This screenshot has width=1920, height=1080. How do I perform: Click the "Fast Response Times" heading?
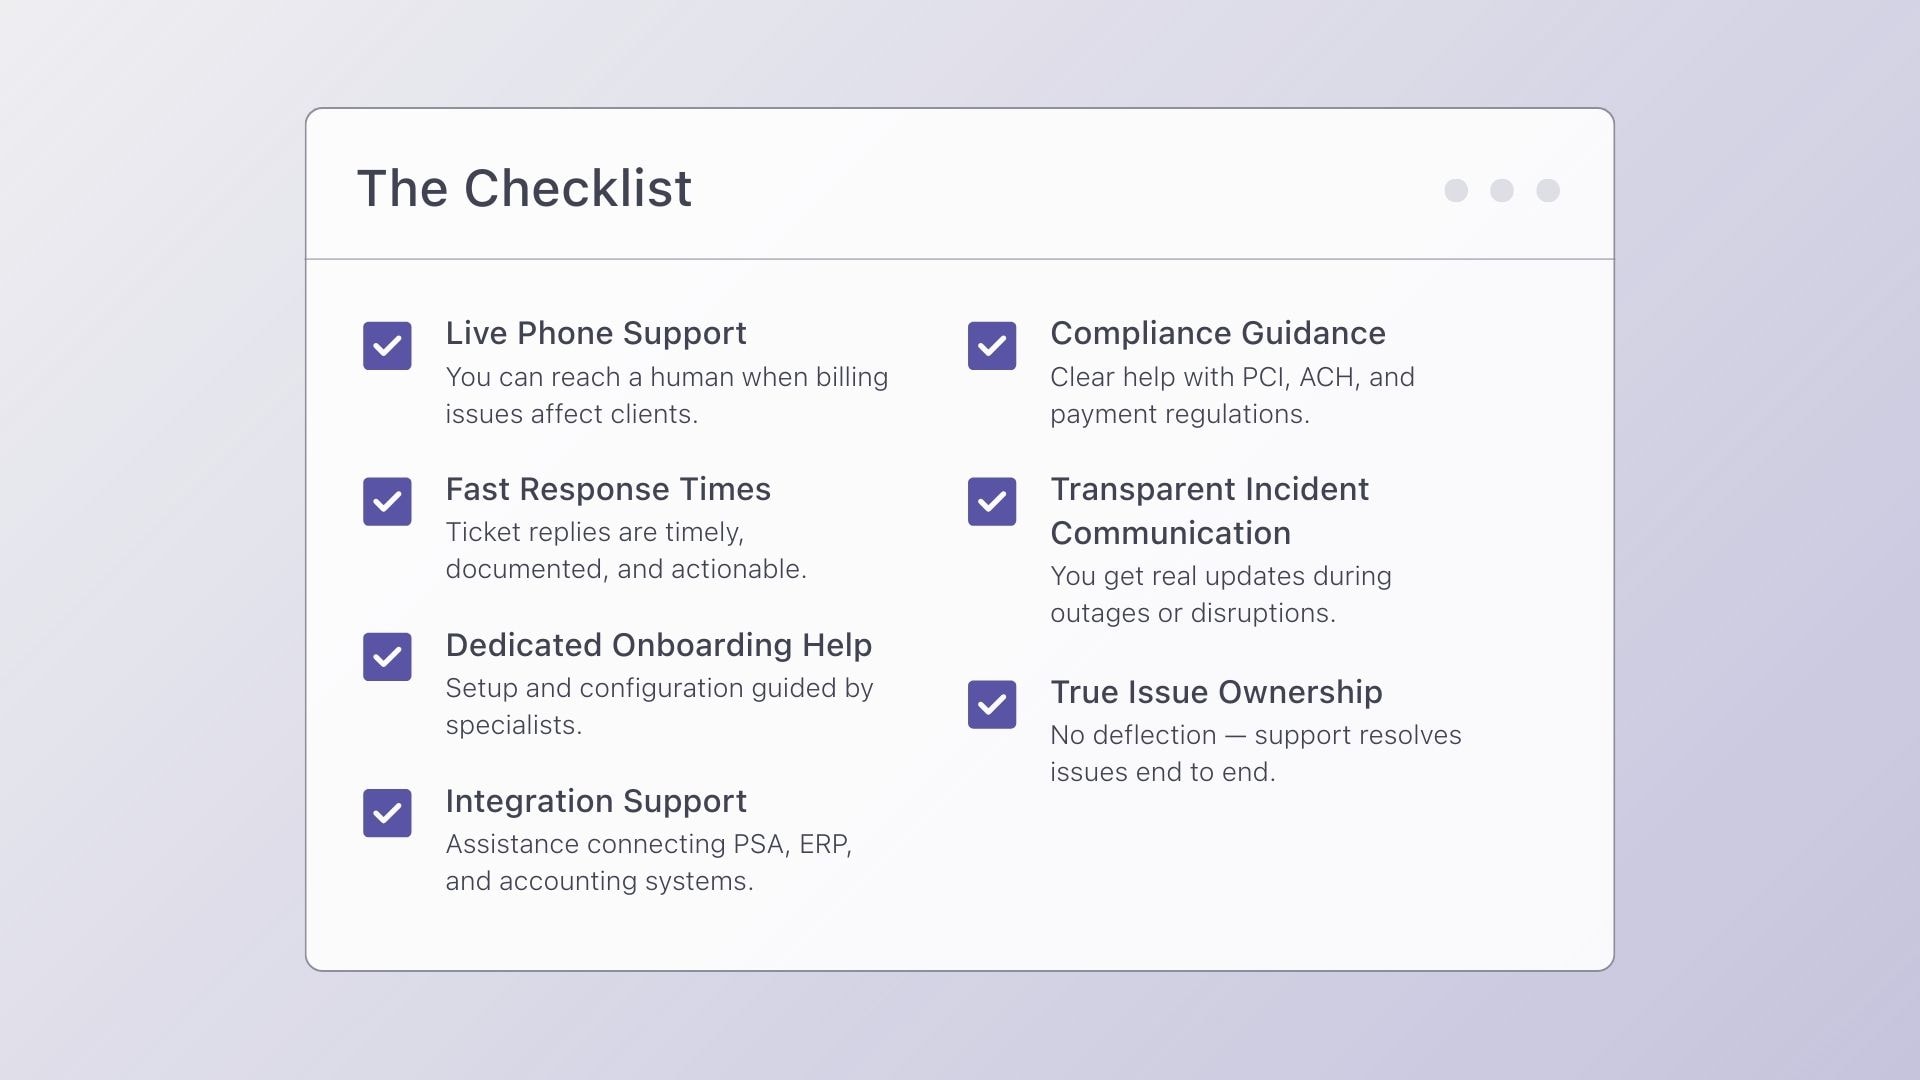click(608, 489)
